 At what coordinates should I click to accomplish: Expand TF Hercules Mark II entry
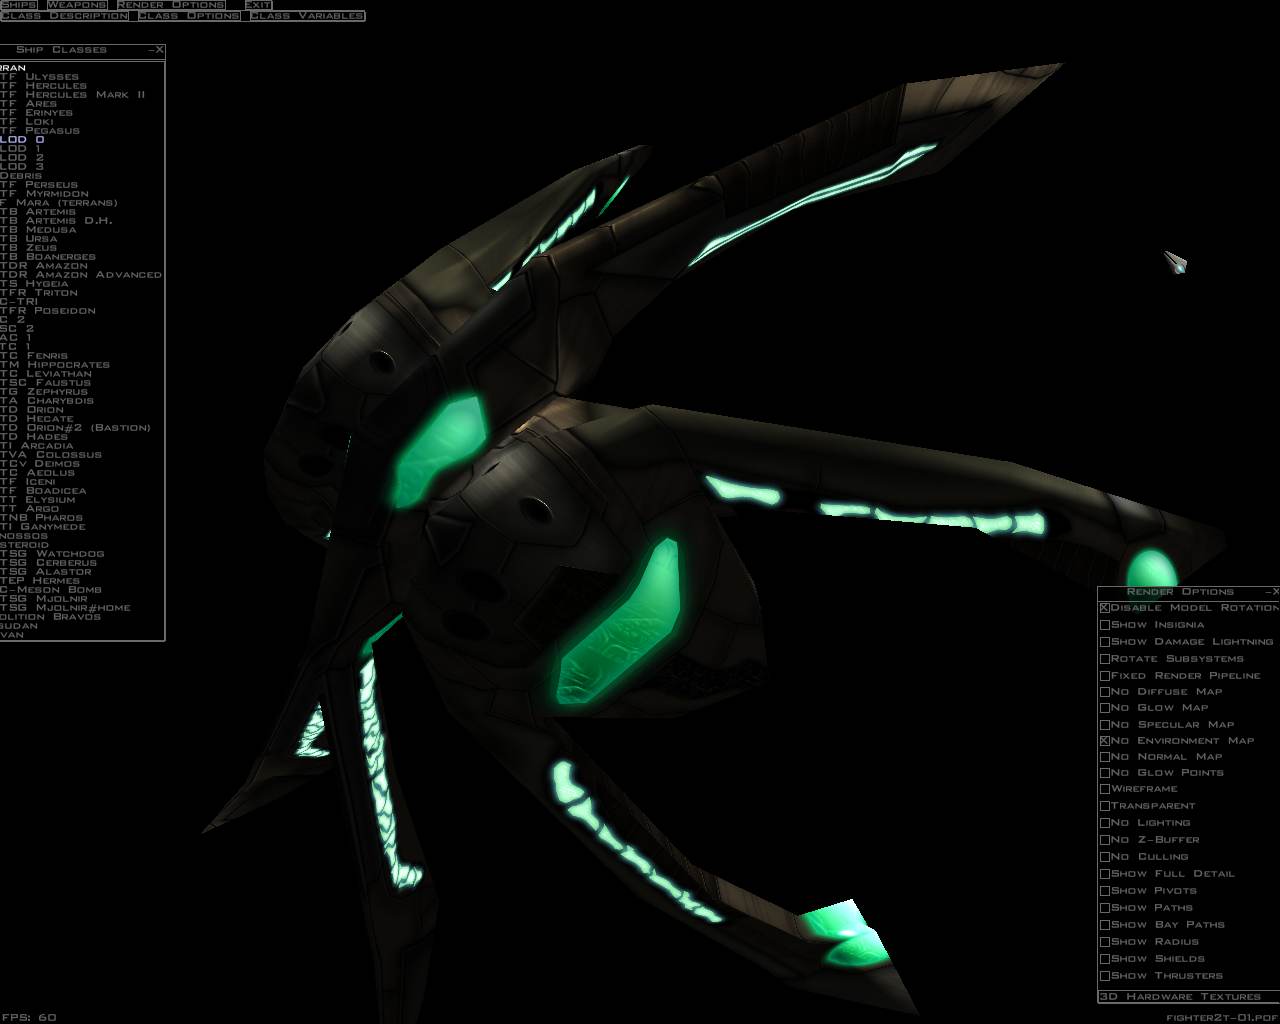(72, 95)
